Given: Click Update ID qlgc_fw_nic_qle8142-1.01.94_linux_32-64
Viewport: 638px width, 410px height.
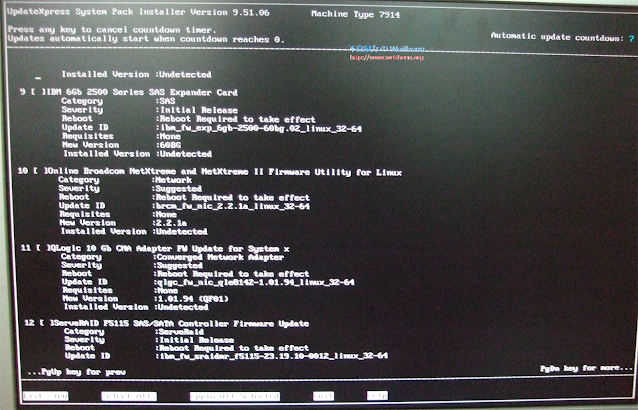Looking at the screenshot, I should (256, 282).
